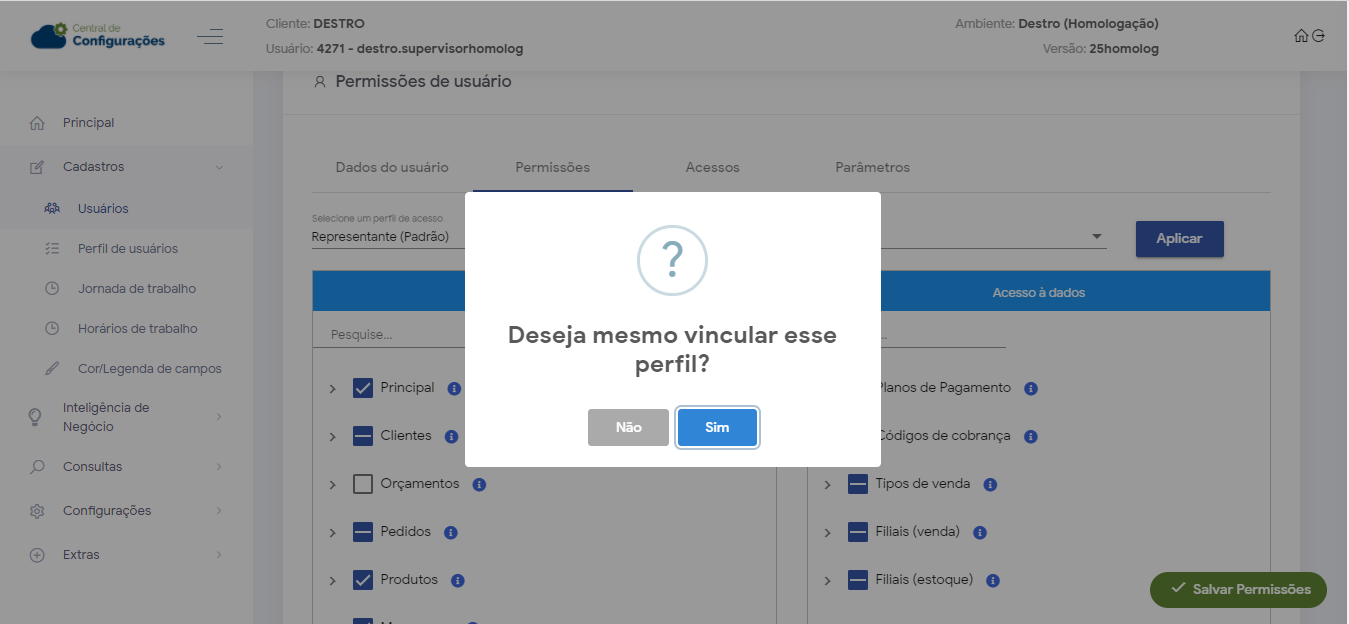Click the Extras plus-circle icon
1349x624 pixels.
click(x=37, y=555)
